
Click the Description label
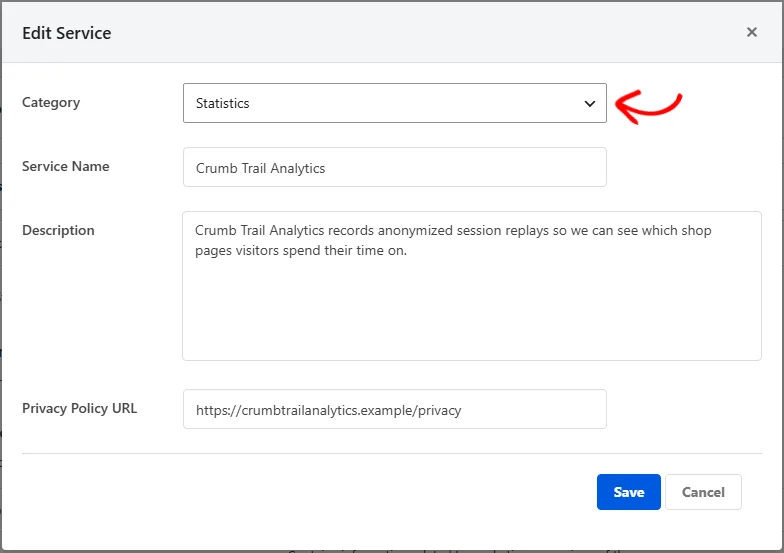pos(58,230)
